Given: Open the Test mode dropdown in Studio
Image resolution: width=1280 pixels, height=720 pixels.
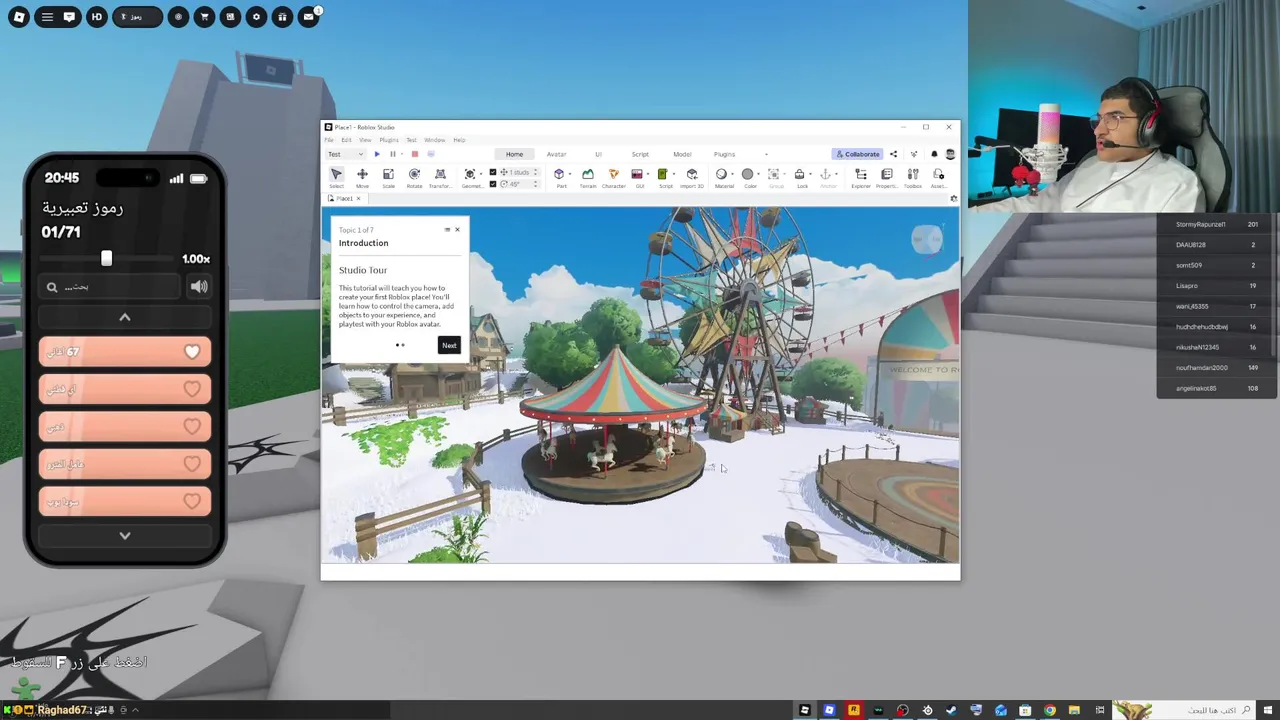Looking at the screenshot, I should (x=347, y=154).
